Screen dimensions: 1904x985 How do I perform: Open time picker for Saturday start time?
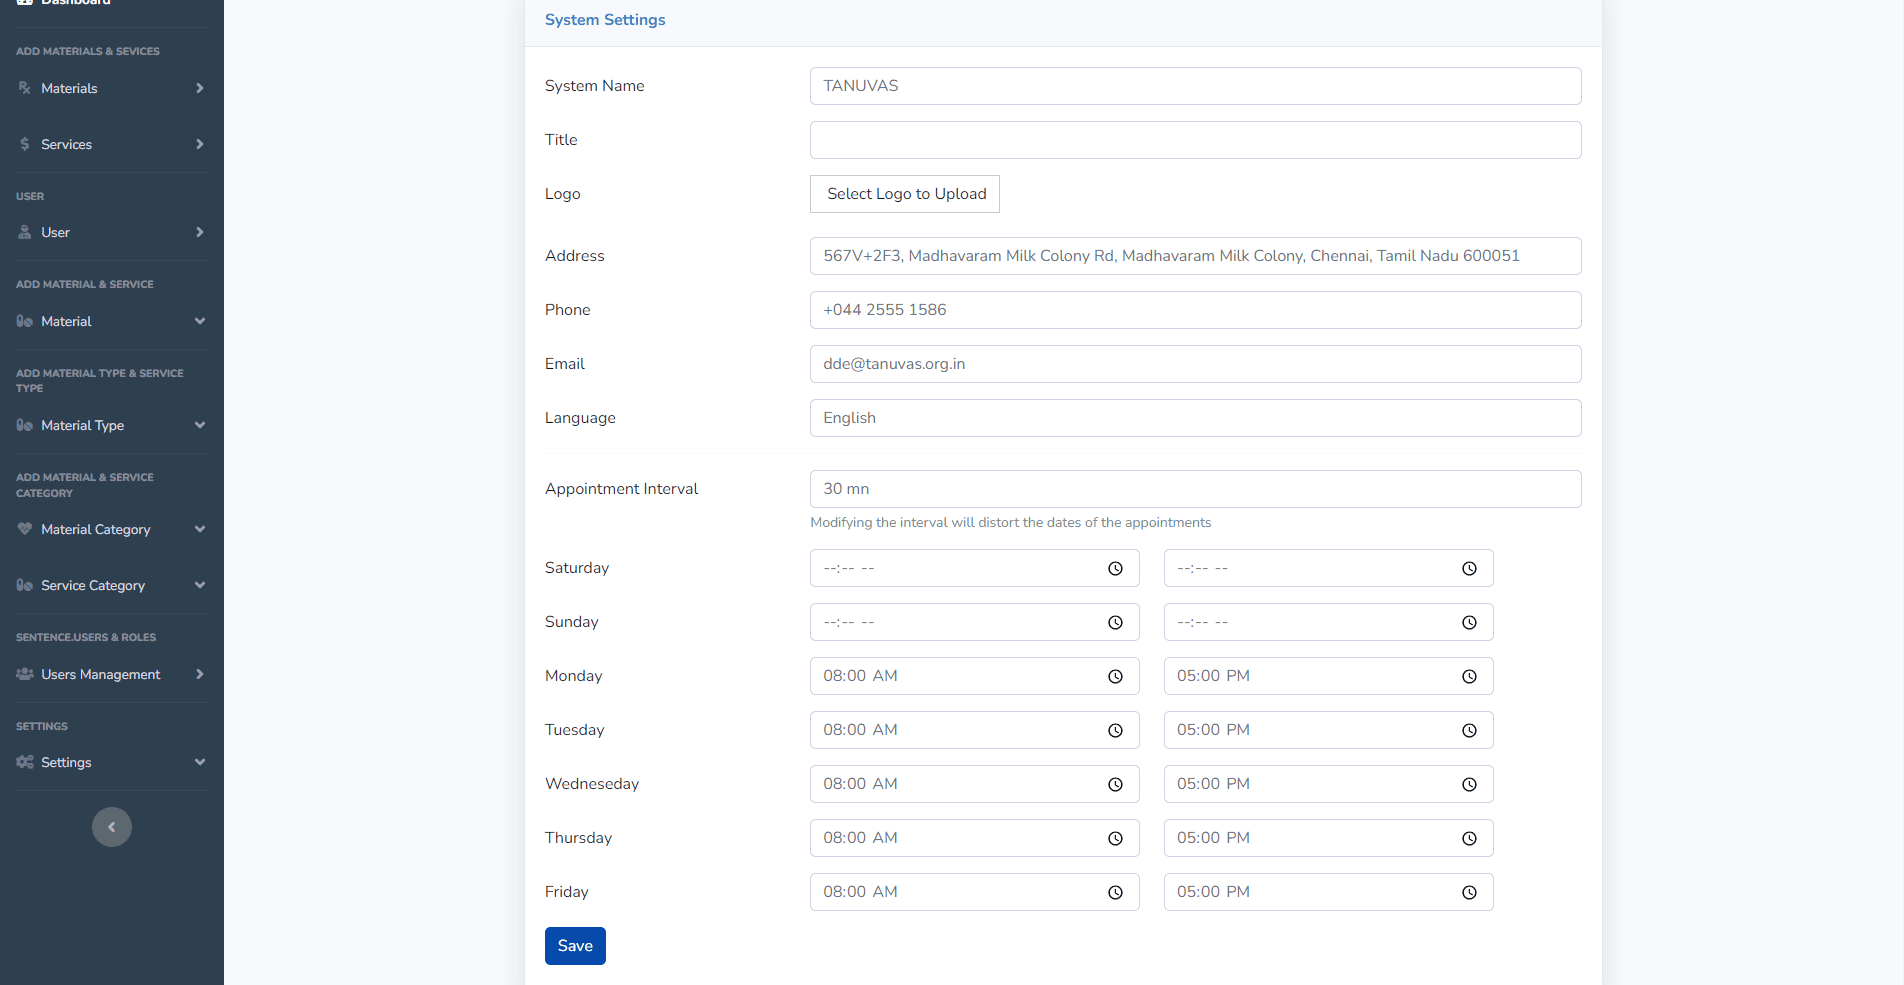pyautogui.click(x=1115, y=569)
